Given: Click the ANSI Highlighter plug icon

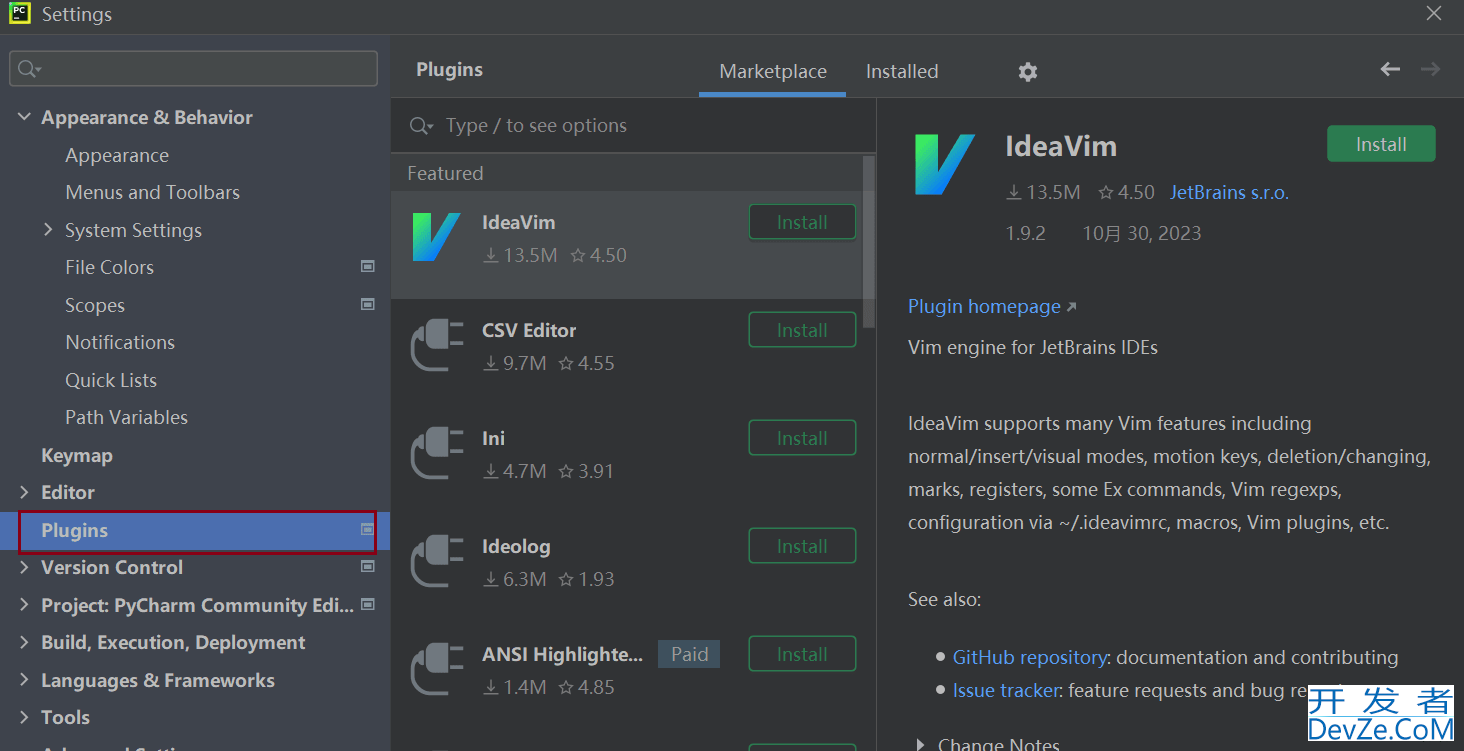Looking at the screenshot, I should [438, 669].
